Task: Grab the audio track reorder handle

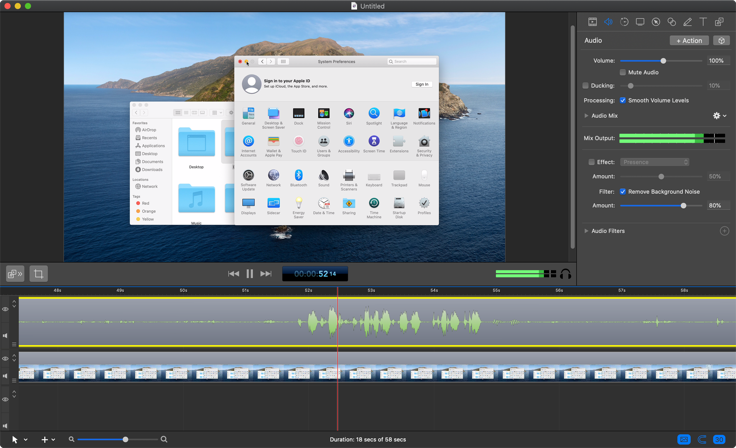Action: [x=14, y=344]
